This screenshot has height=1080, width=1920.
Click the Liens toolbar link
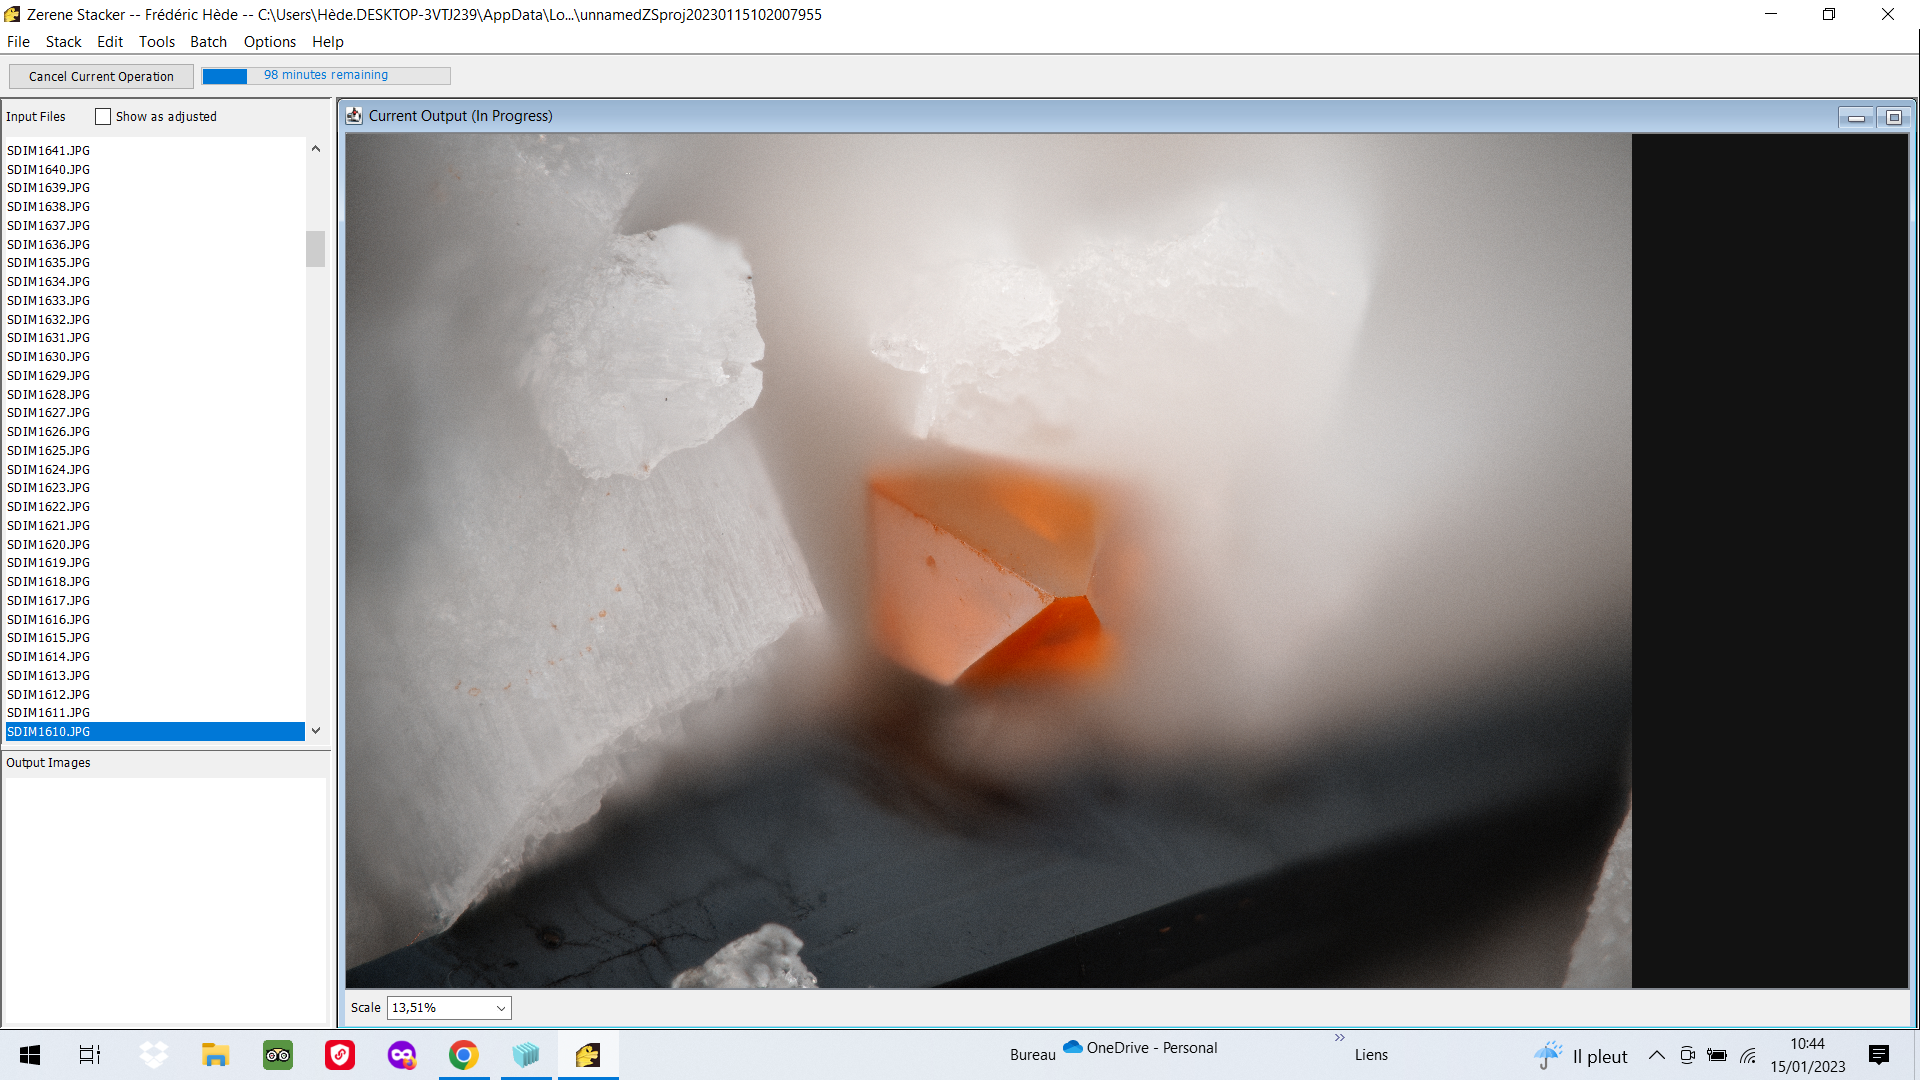(1371, 1055)
